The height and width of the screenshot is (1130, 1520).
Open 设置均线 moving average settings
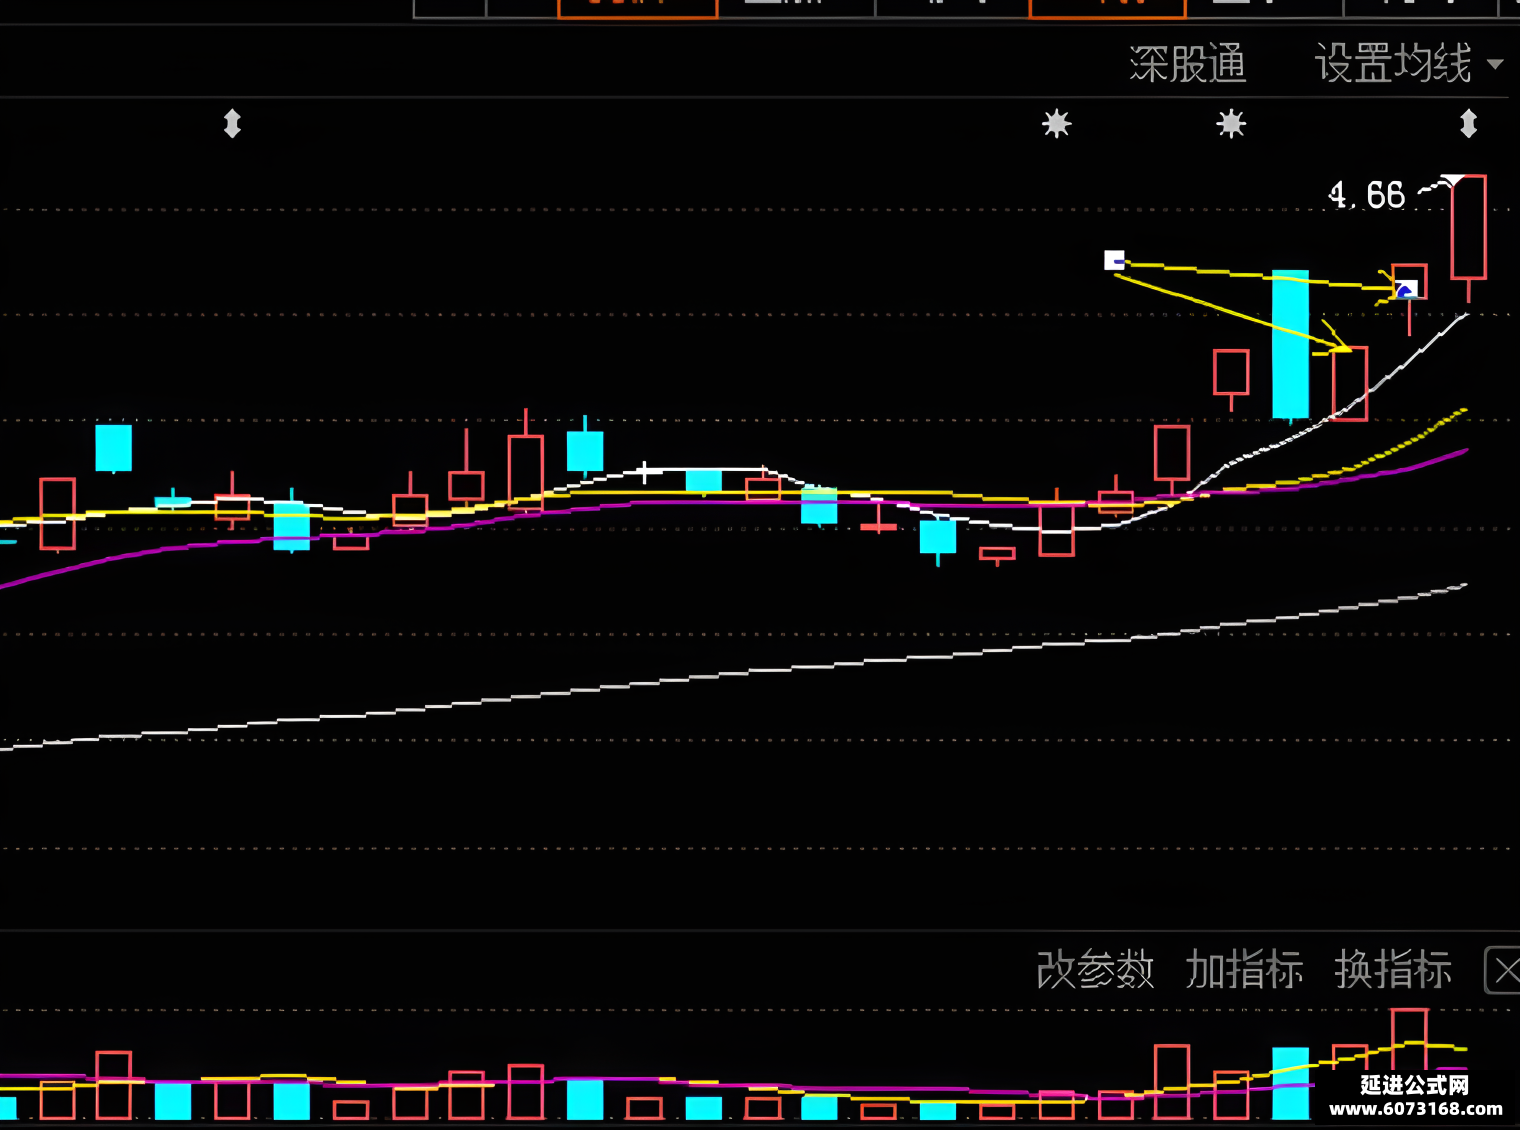pos(1393,64)
